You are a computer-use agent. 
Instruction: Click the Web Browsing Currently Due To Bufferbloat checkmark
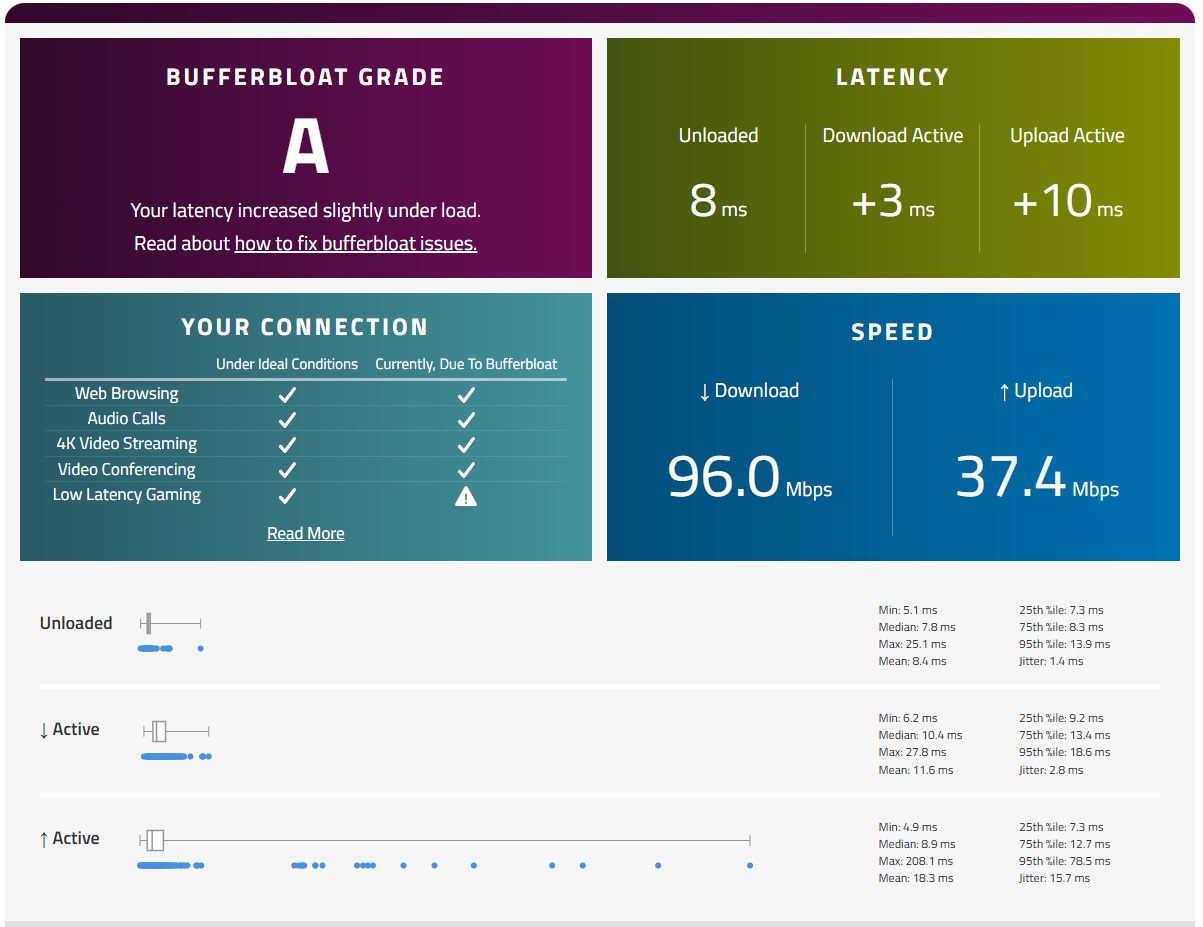coord(466,394)
